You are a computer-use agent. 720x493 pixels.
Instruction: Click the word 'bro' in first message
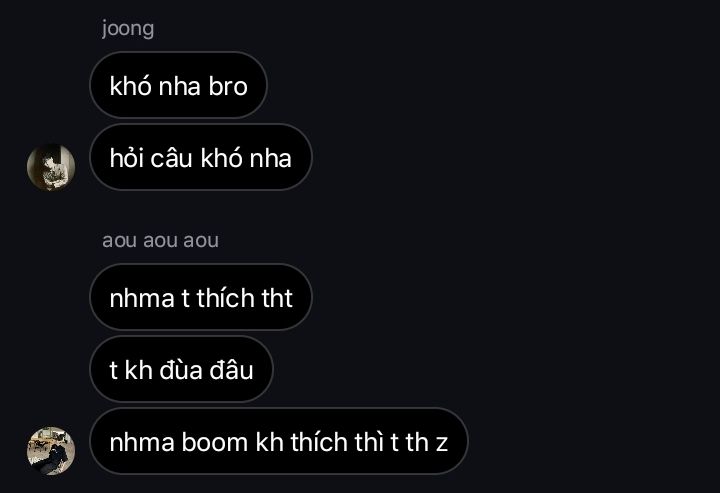pos(228,86)
